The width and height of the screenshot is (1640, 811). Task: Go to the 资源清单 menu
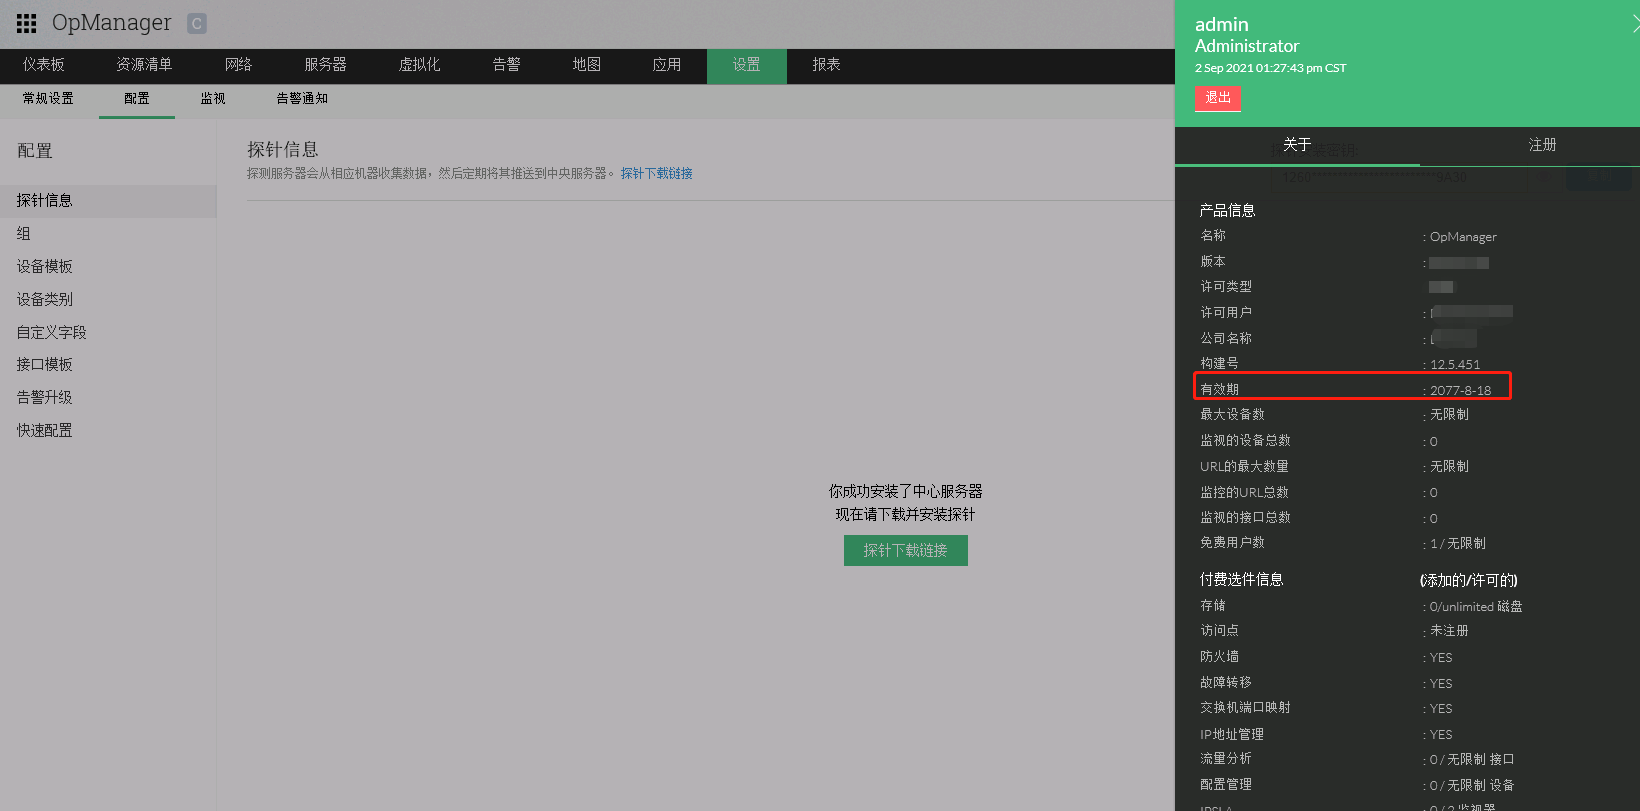(144, 65)
